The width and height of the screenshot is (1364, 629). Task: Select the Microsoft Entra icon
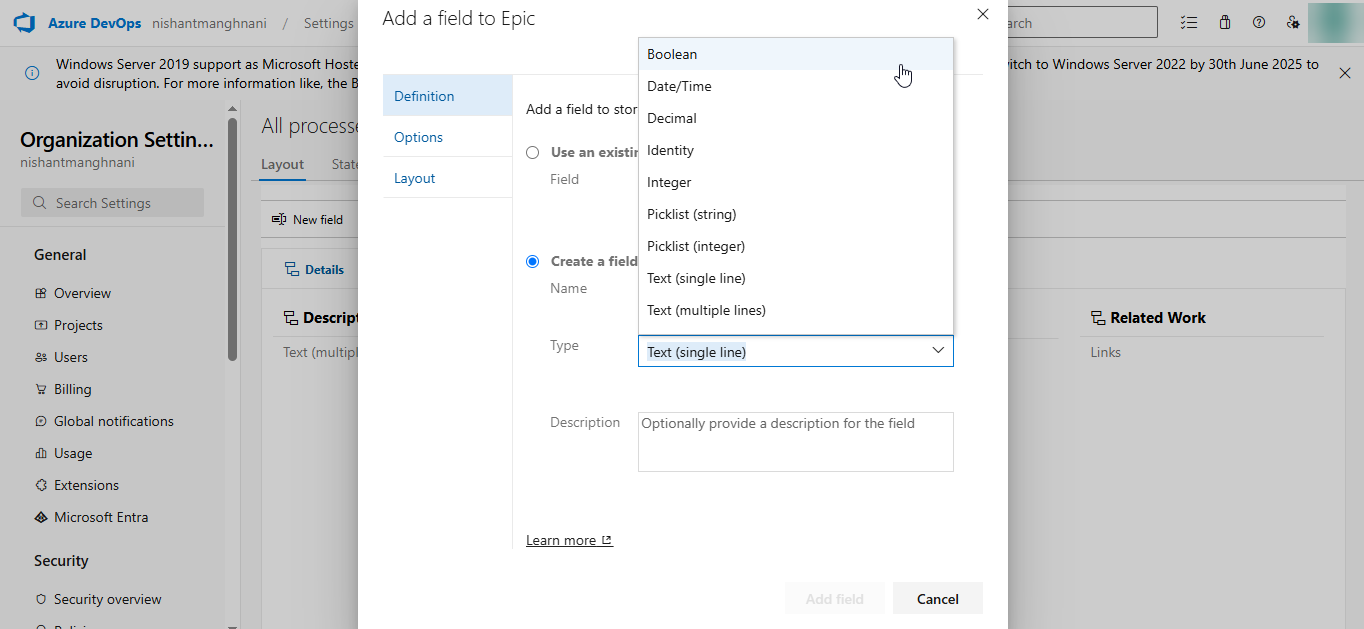pos(41,517)
